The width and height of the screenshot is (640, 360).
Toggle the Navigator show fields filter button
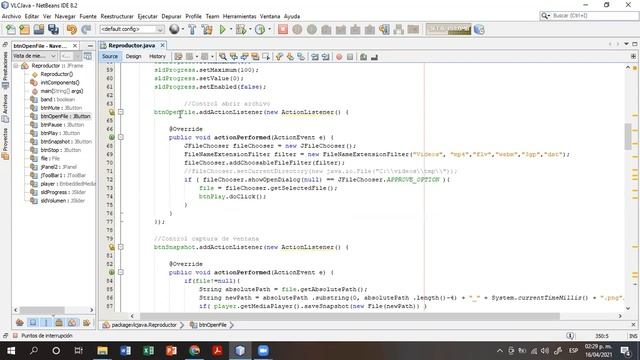tap(33, 322)
